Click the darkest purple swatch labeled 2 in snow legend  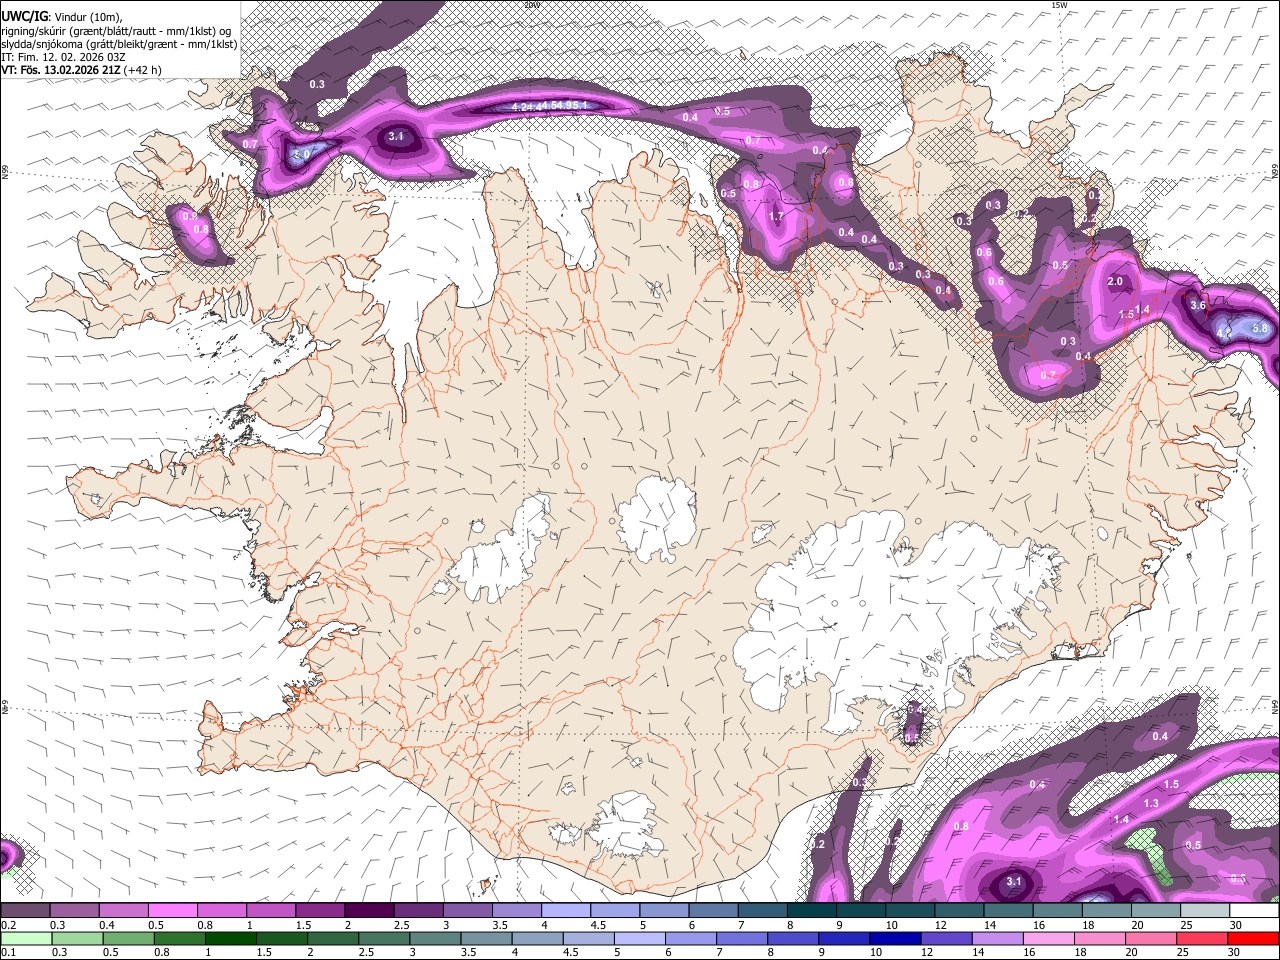(x=369, y=910)
